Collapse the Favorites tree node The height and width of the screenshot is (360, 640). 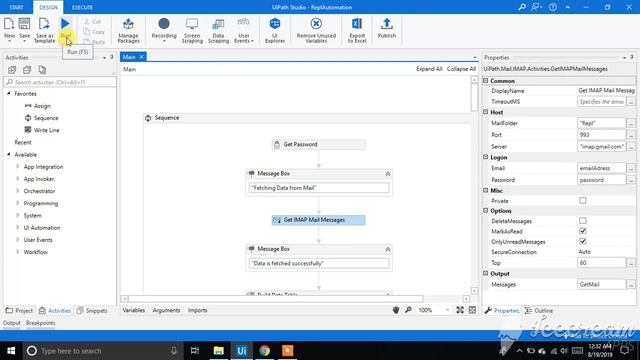click(9, 93)
